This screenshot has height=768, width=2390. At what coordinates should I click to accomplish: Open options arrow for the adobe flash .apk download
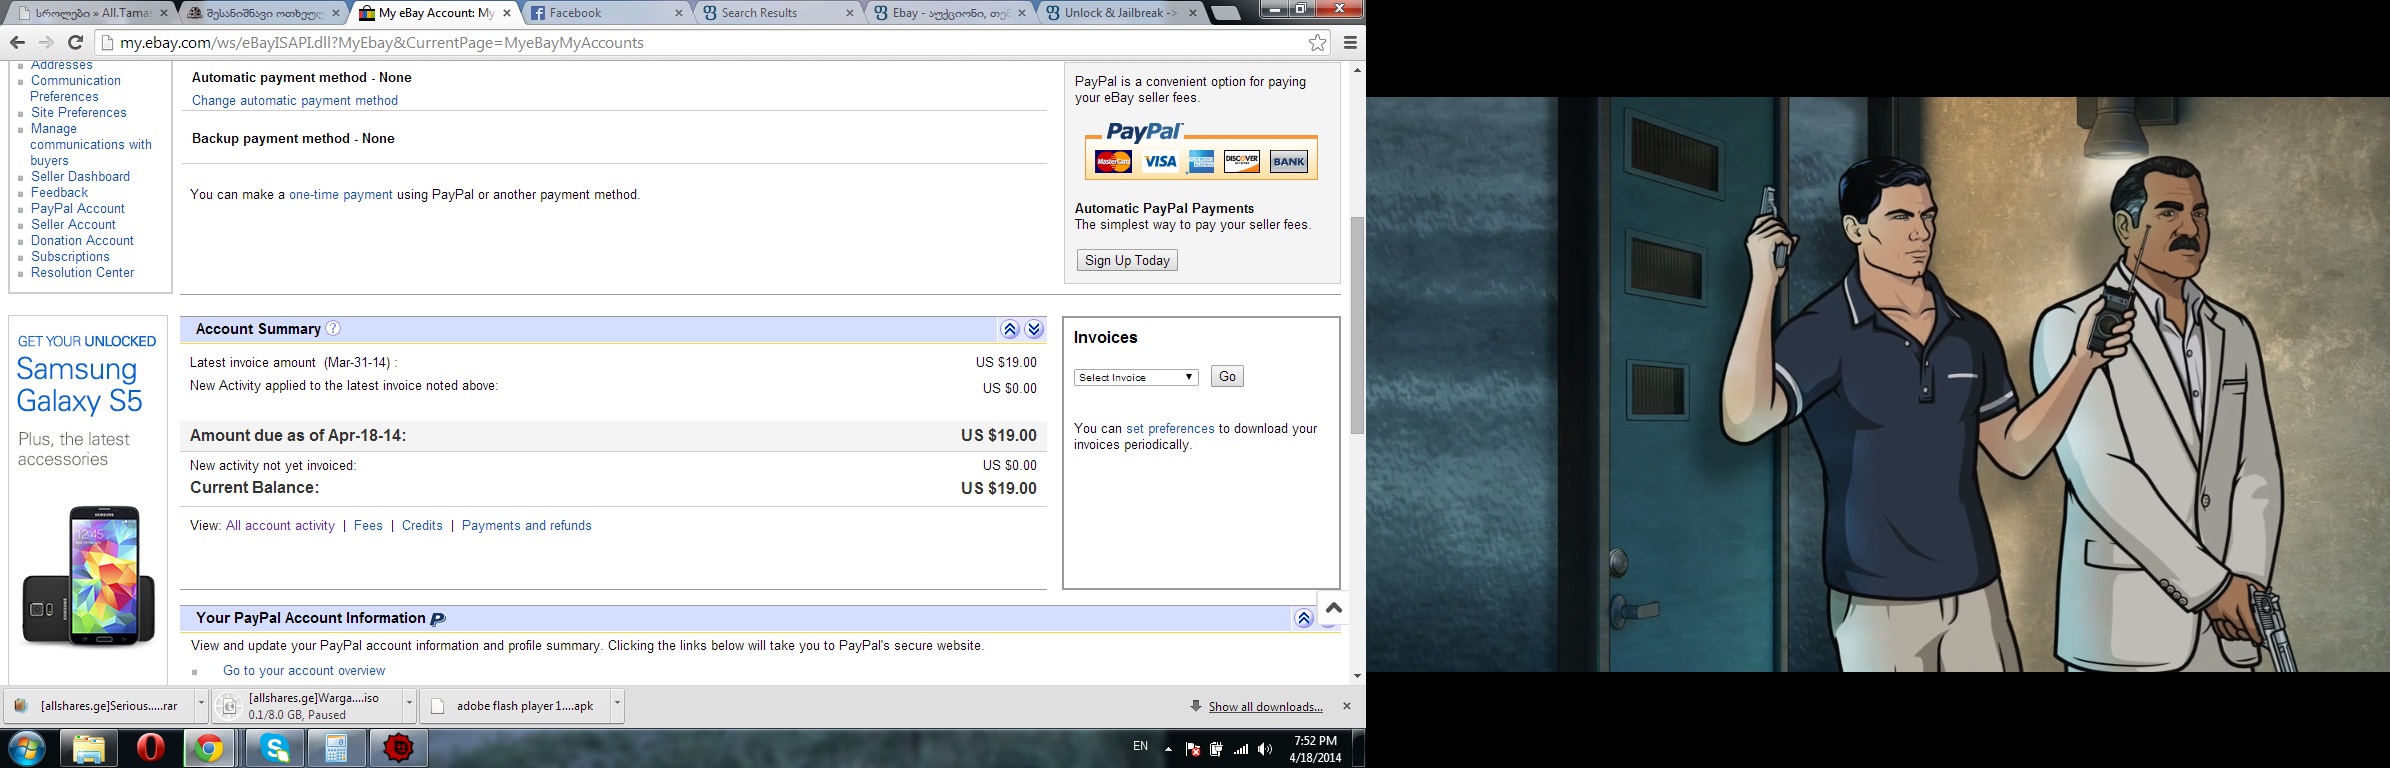[617, 704]
